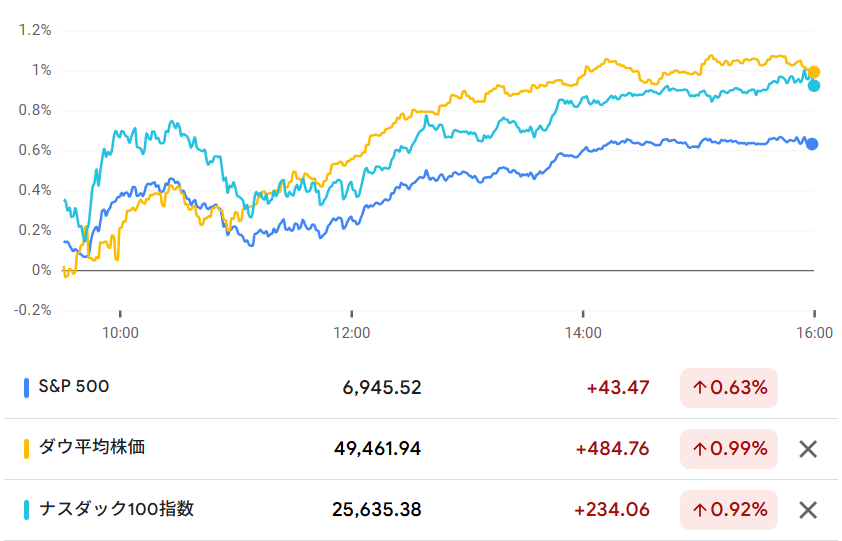Viewport: 842px width, 541px height.
Task: Open the ダウ平均株価 index row
Action: (x=92, y=448)
